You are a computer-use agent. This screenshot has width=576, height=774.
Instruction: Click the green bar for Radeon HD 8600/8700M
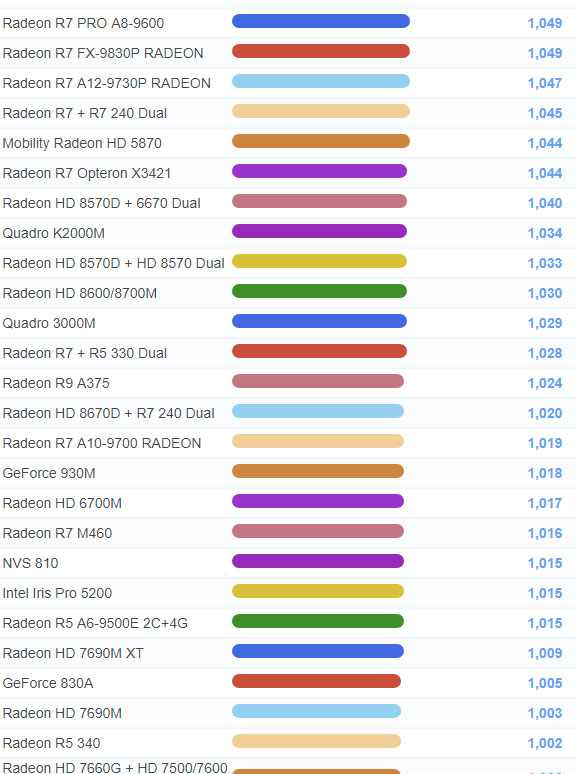point(319,291)
